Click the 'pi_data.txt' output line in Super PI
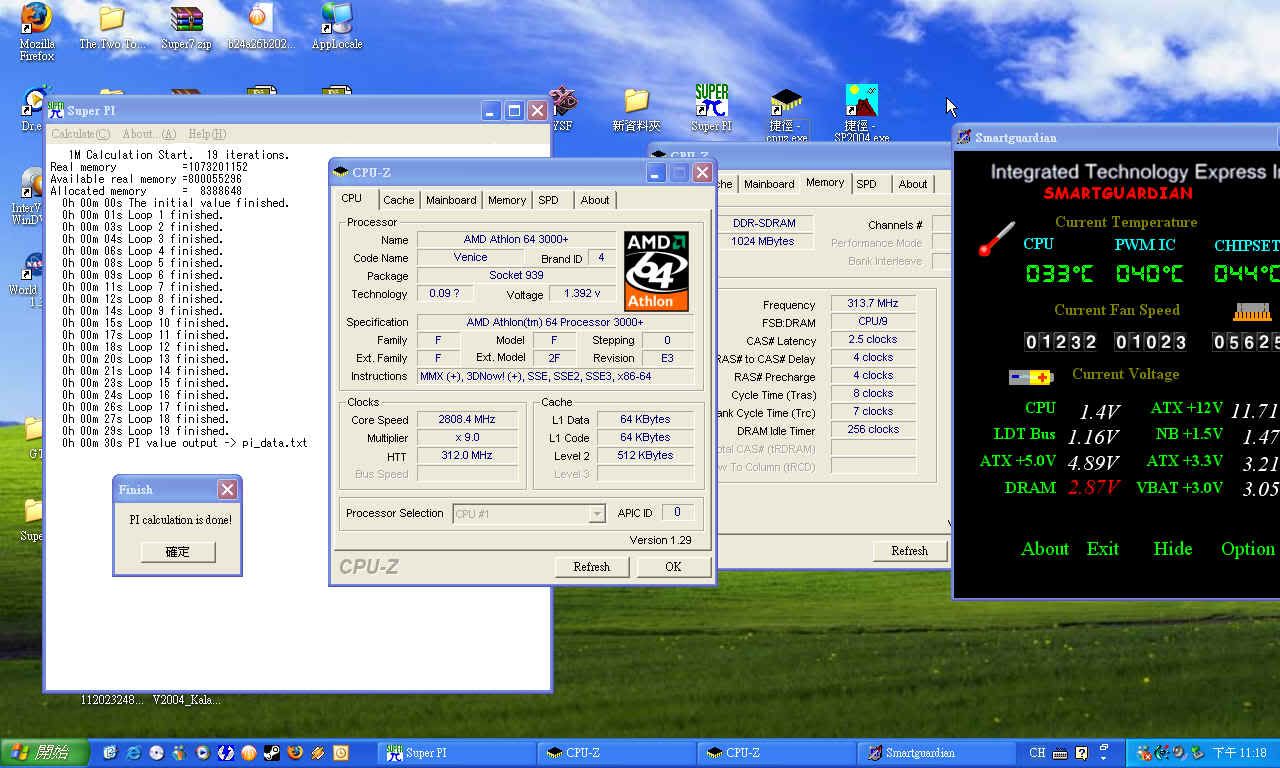Screen dimensions: 1280x768 point(184,443)
